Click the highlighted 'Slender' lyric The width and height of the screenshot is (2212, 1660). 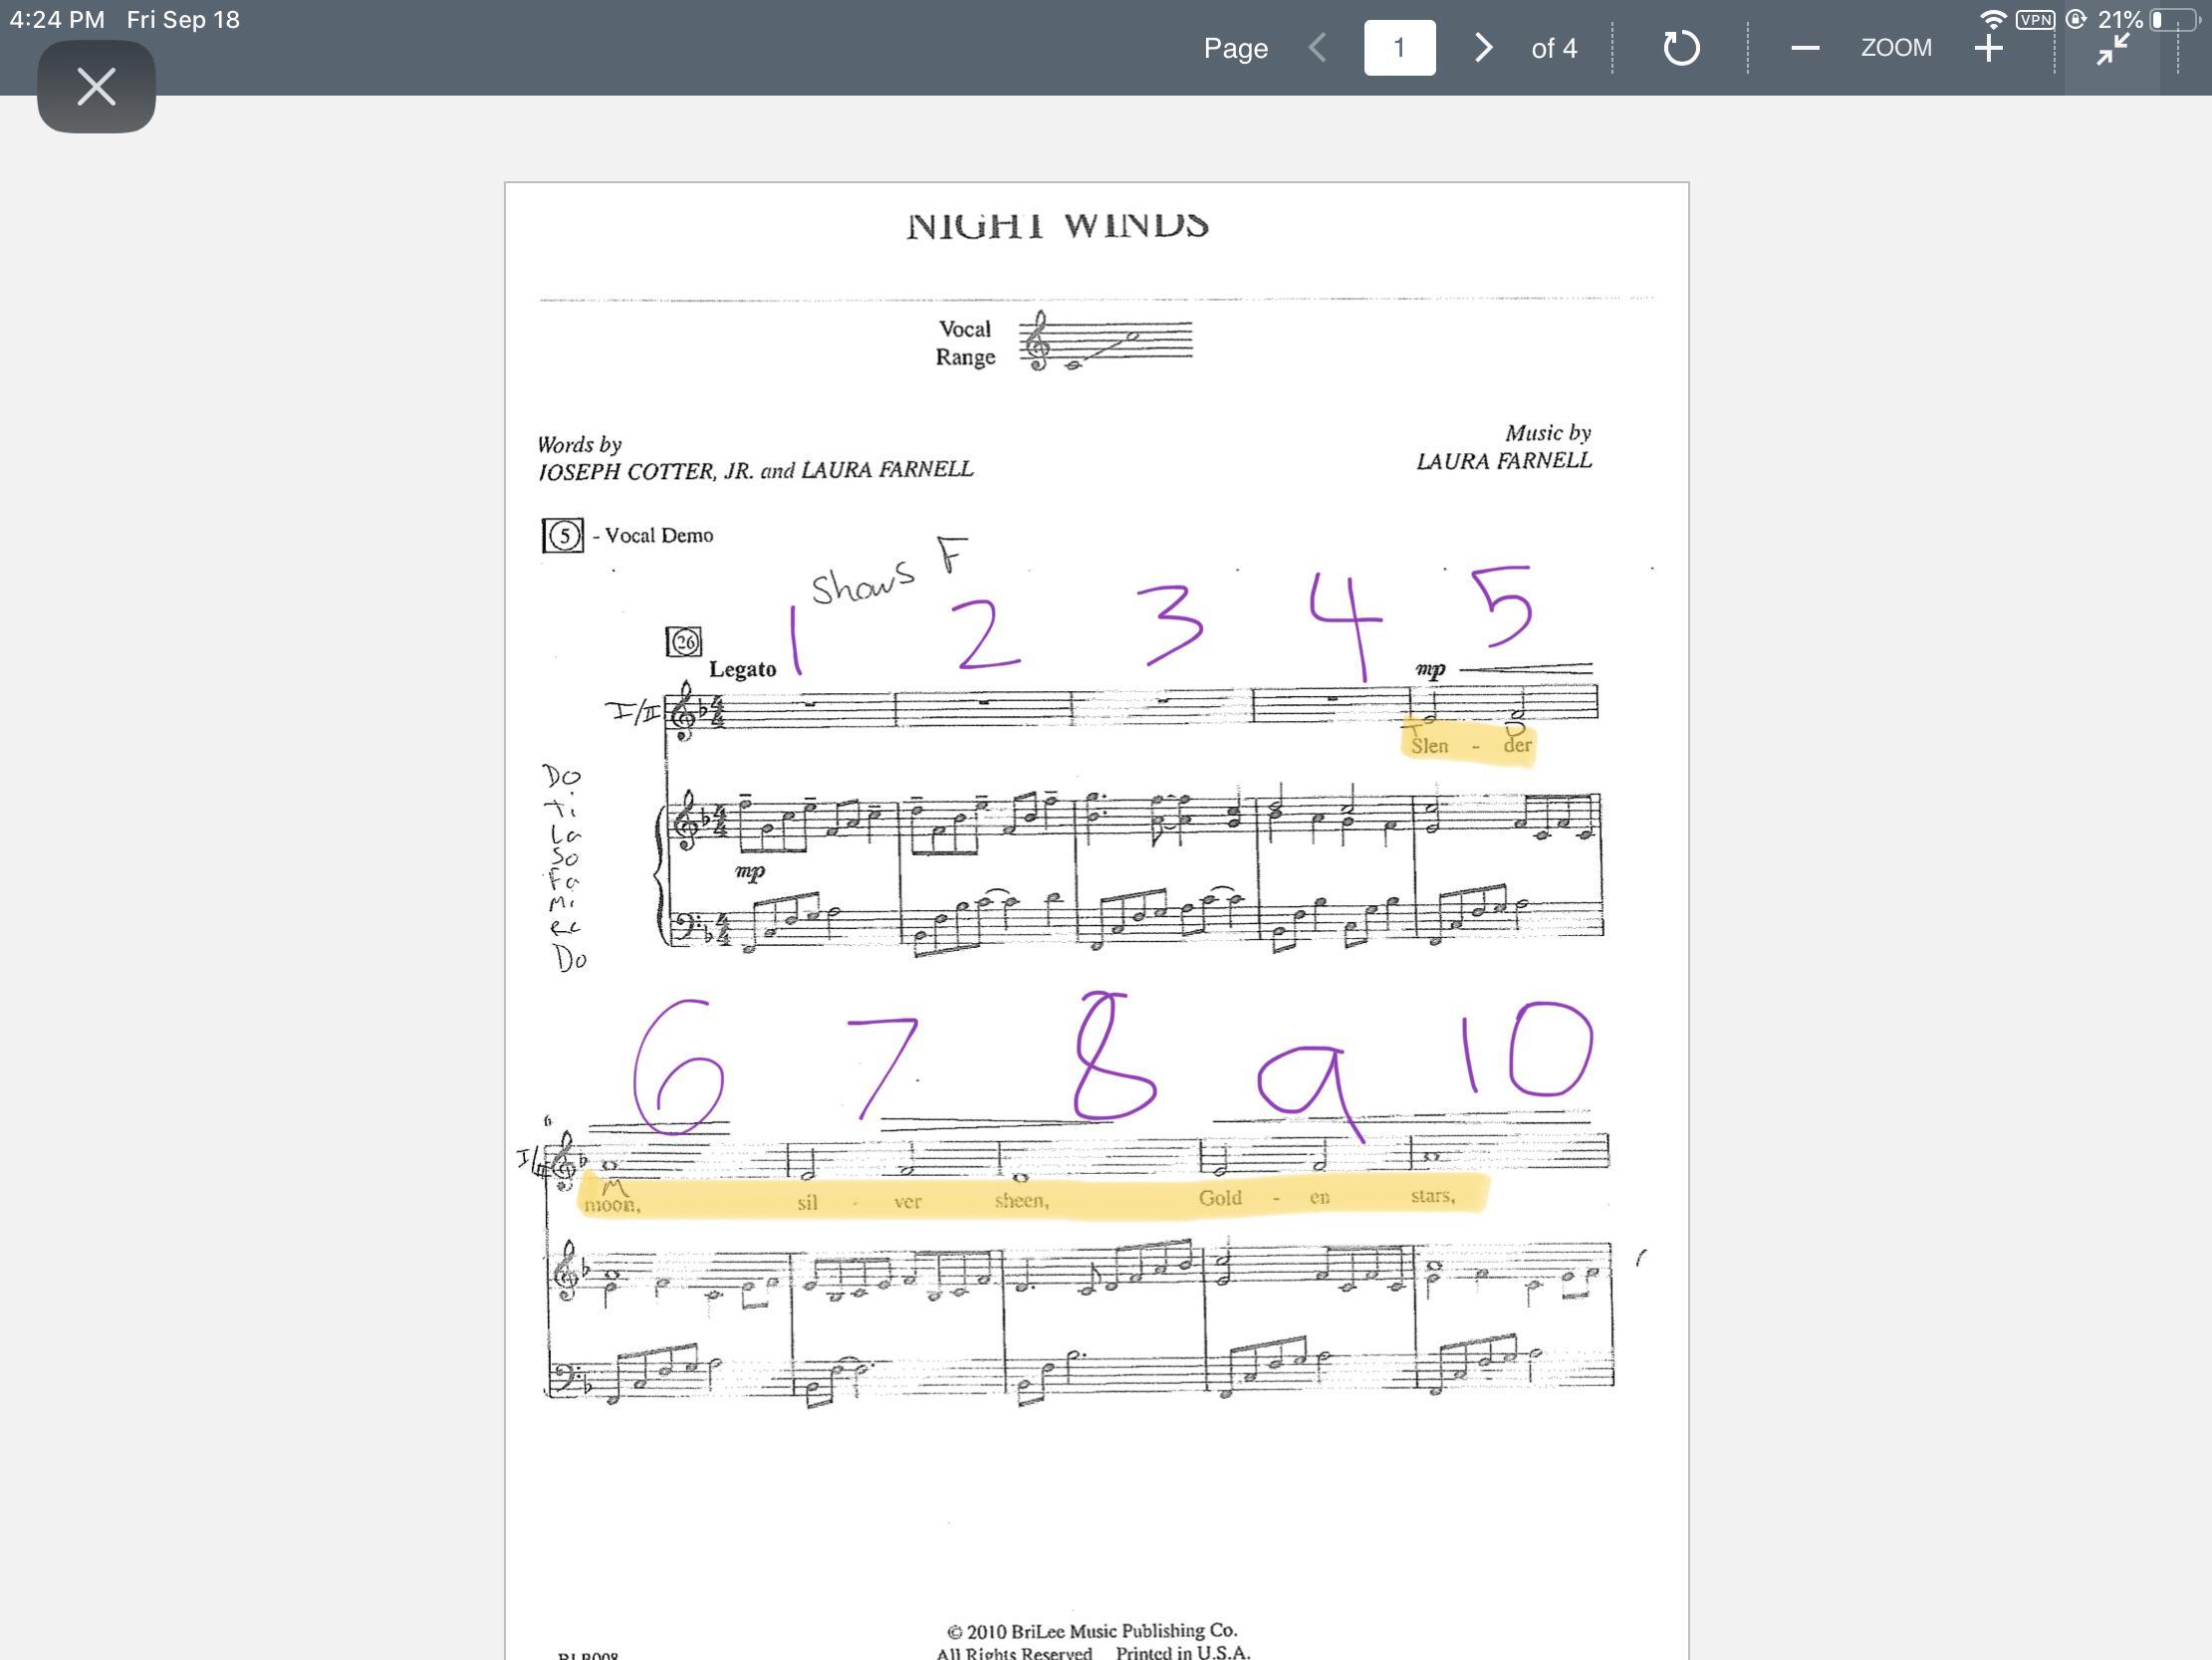pyautogui.click(x=1469, y=745)
